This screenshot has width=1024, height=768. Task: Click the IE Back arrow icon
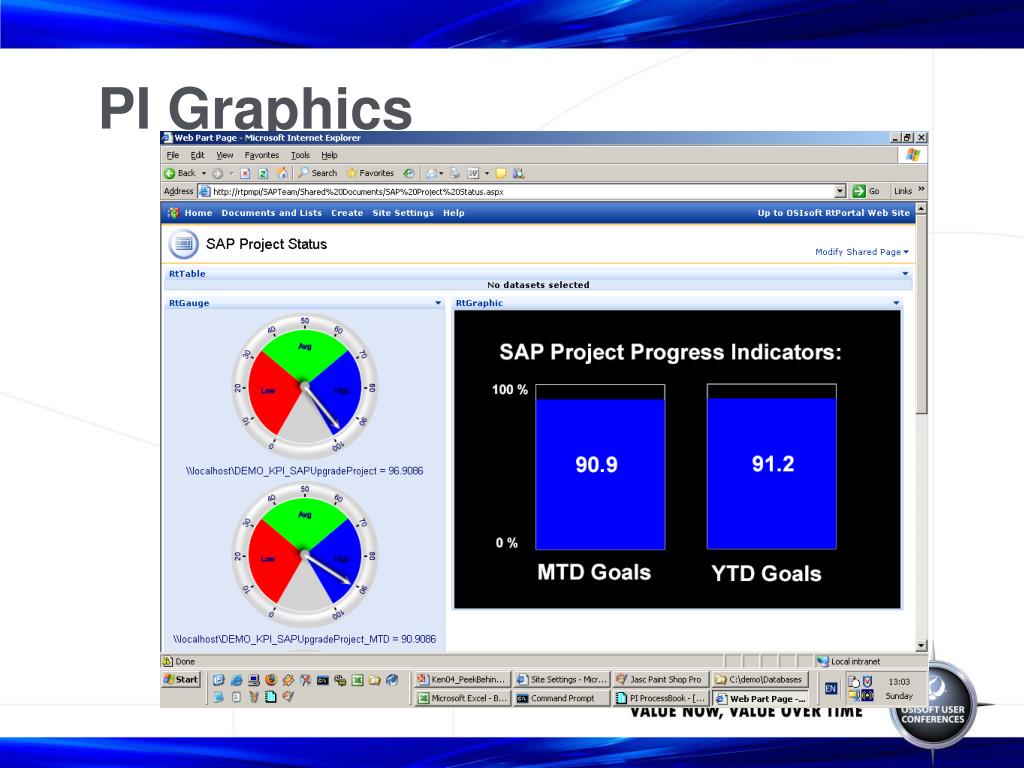pyautogui.click(x=169, y=173)
